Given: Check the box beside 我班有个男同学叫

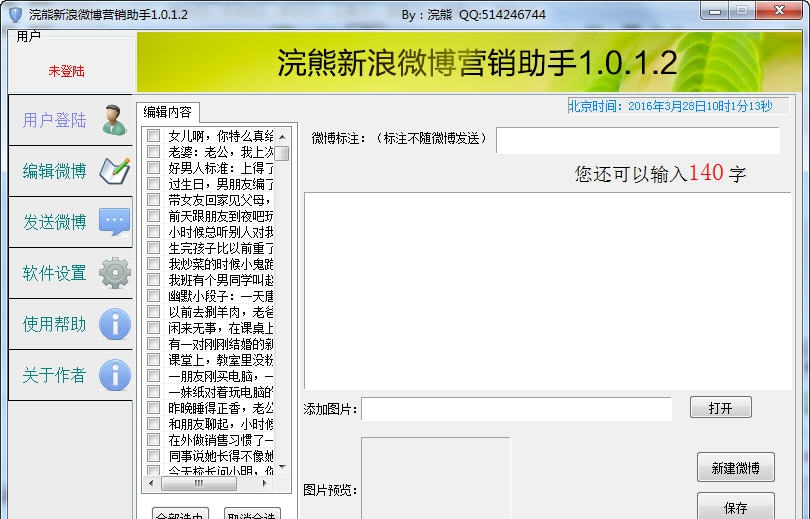Looking at the screenshot, I should pyautogui.click(x=153, y=279).
